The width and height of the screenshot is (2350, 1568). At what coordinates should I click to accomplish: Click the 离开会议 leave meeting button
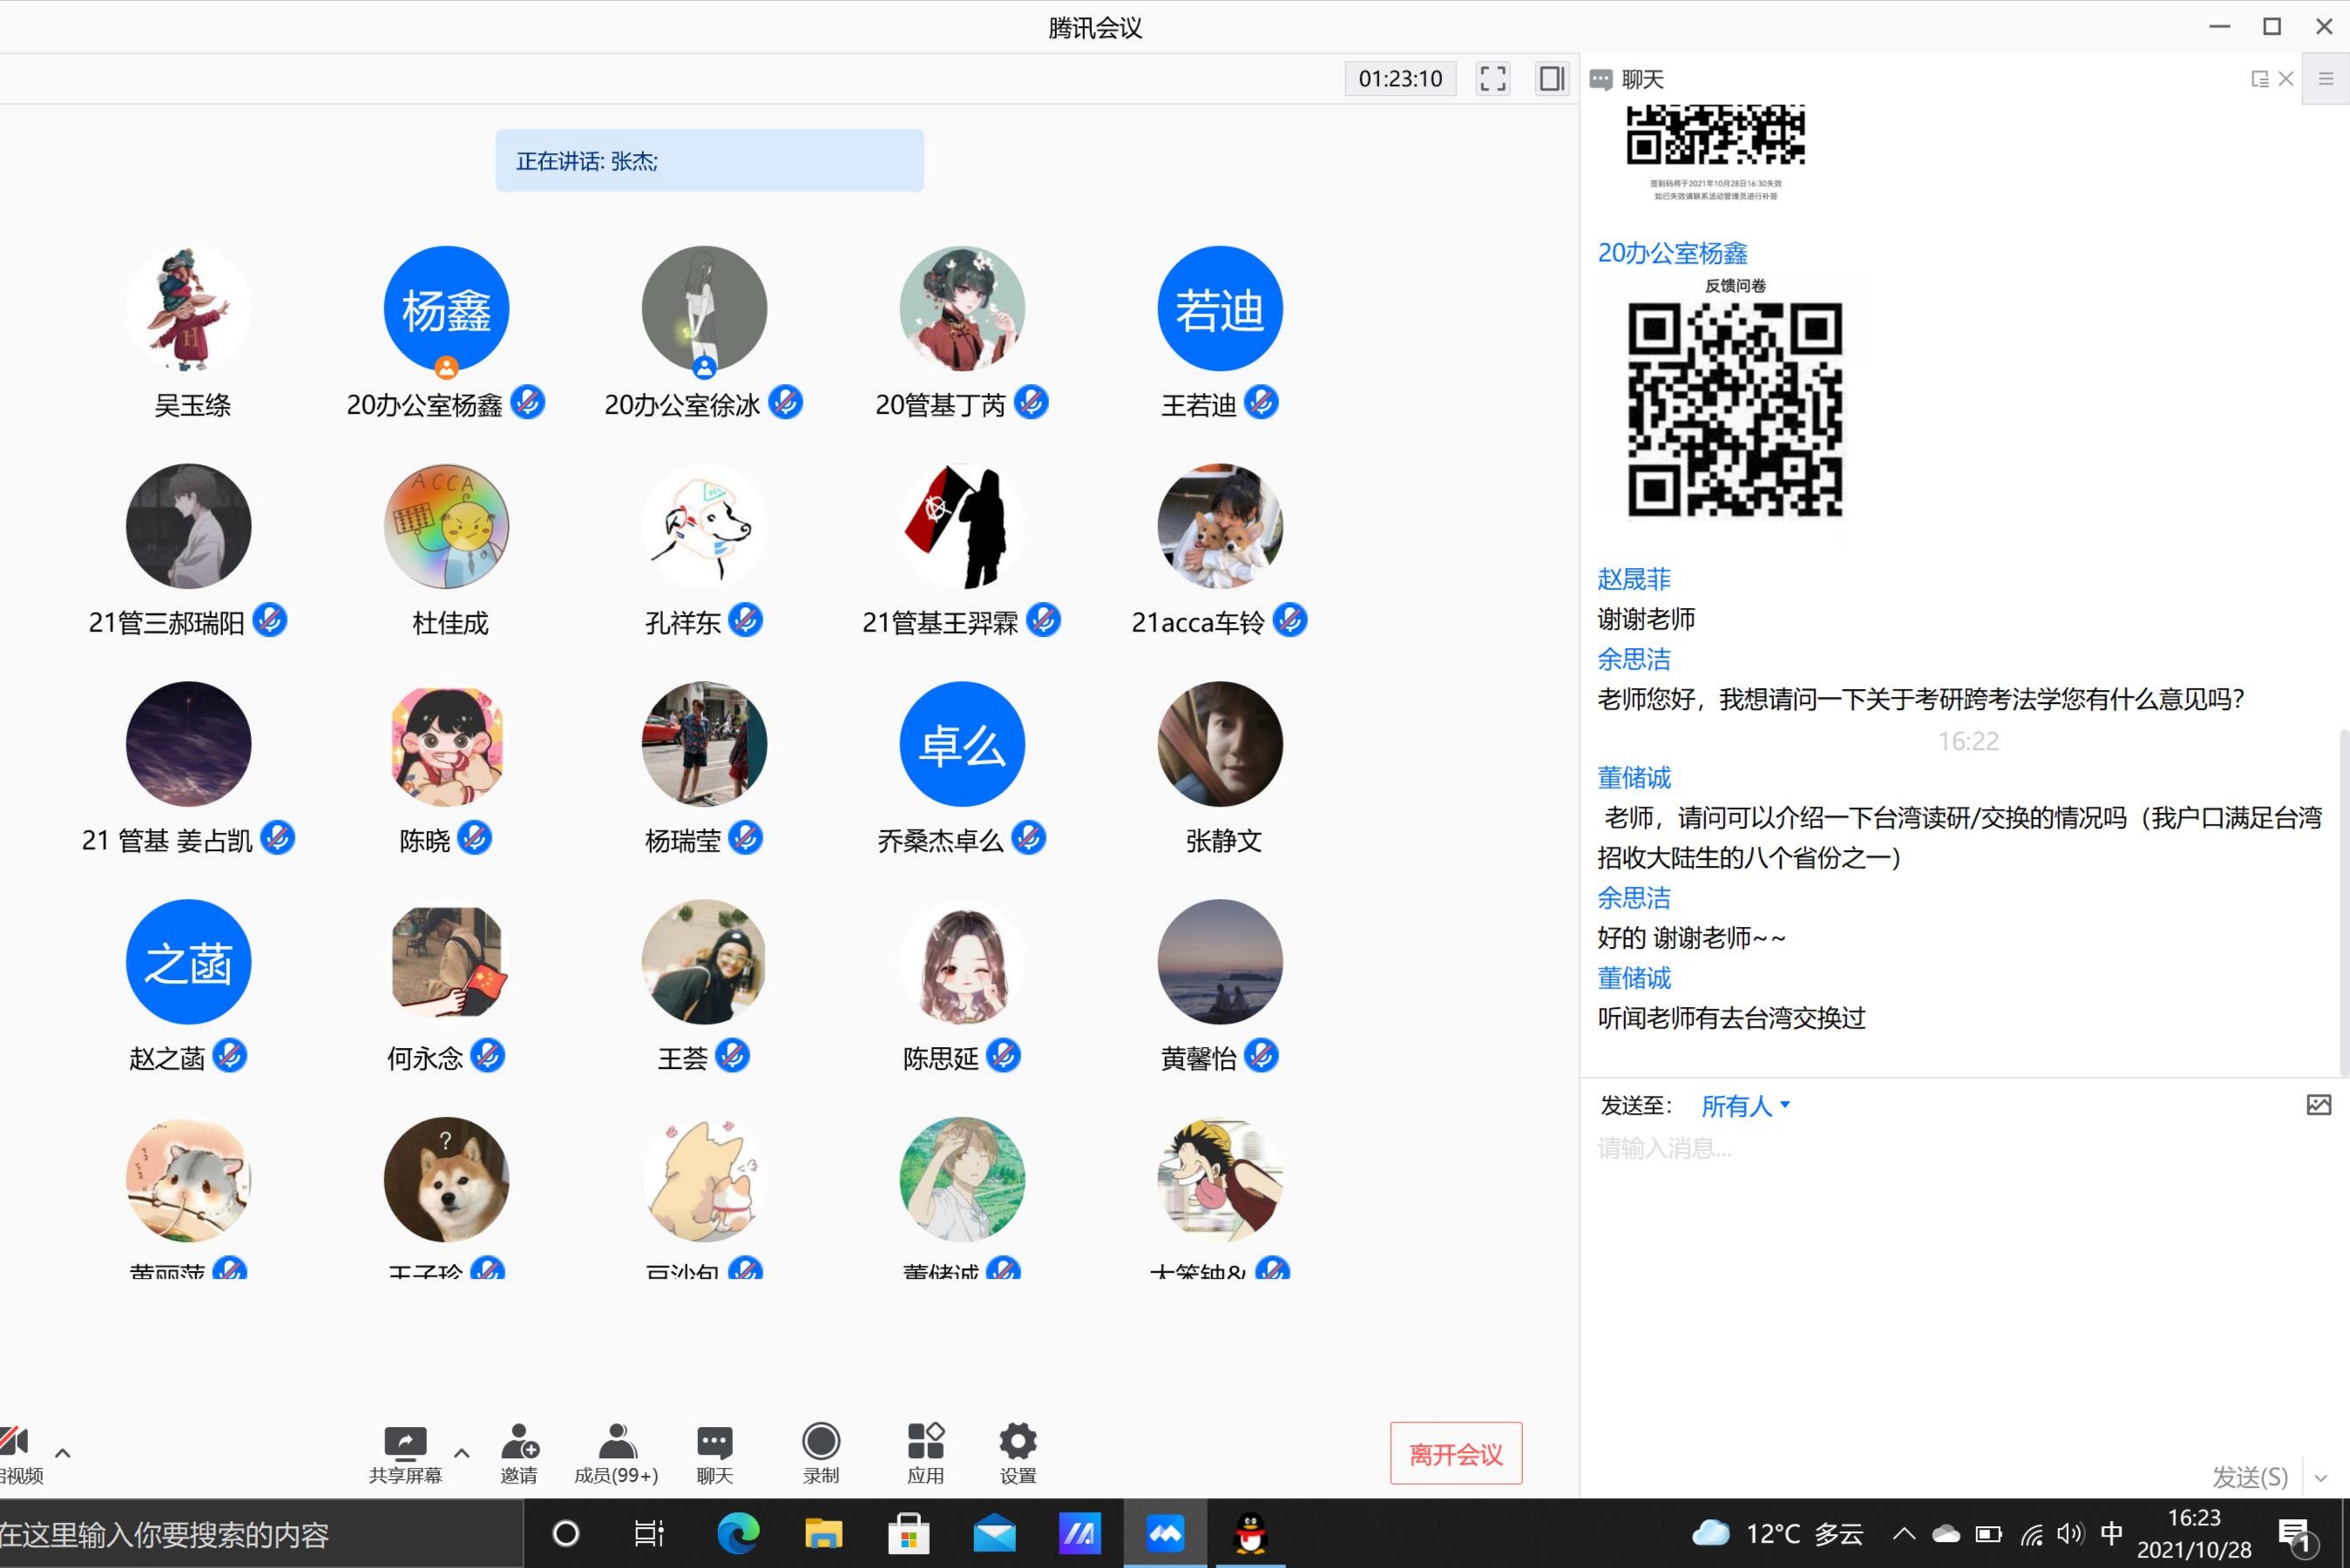1456,1453
